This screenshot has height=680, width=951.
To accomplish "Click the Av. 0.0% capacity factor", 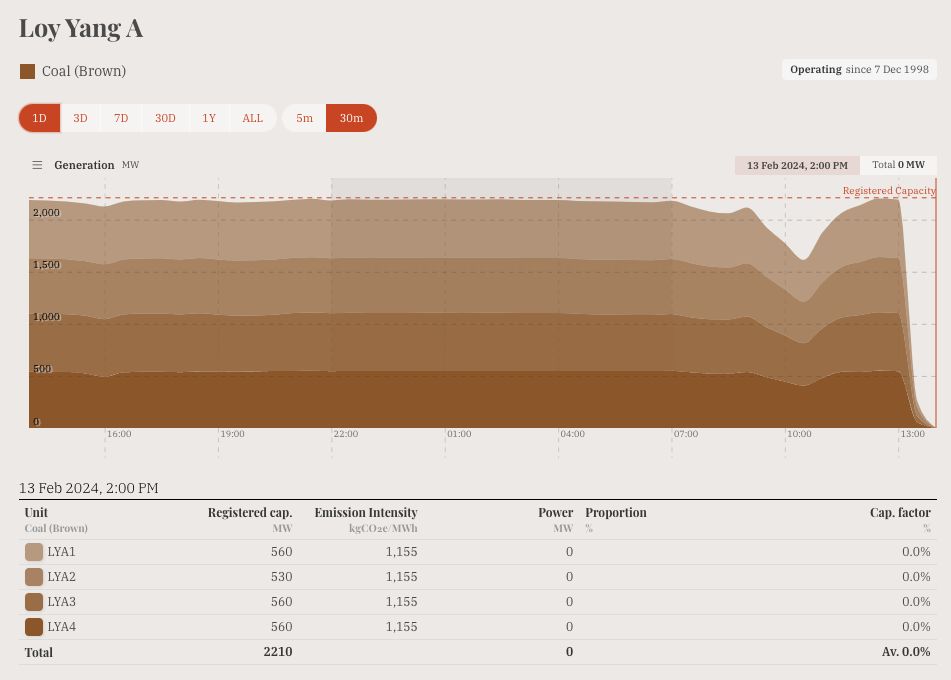I will click(x=906, y=651).
